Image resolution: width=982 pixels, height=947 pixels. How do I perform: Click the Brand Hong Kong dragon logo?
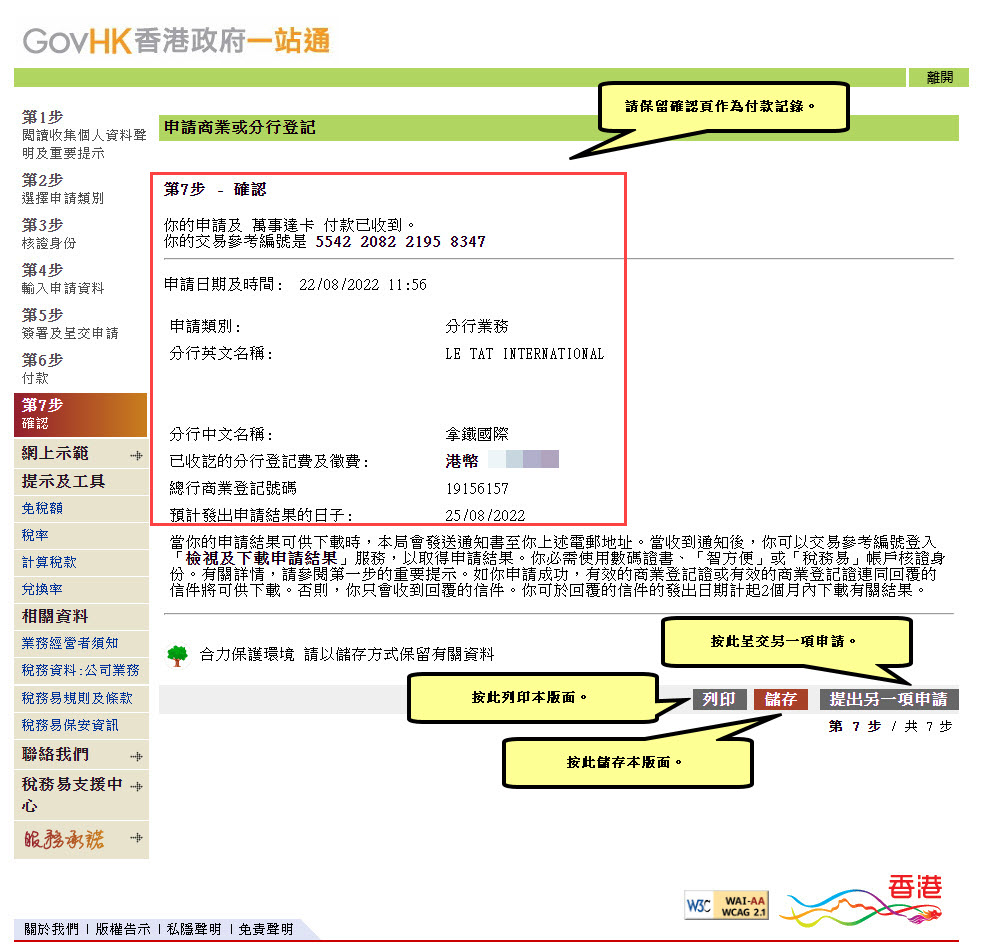(862, 900)
